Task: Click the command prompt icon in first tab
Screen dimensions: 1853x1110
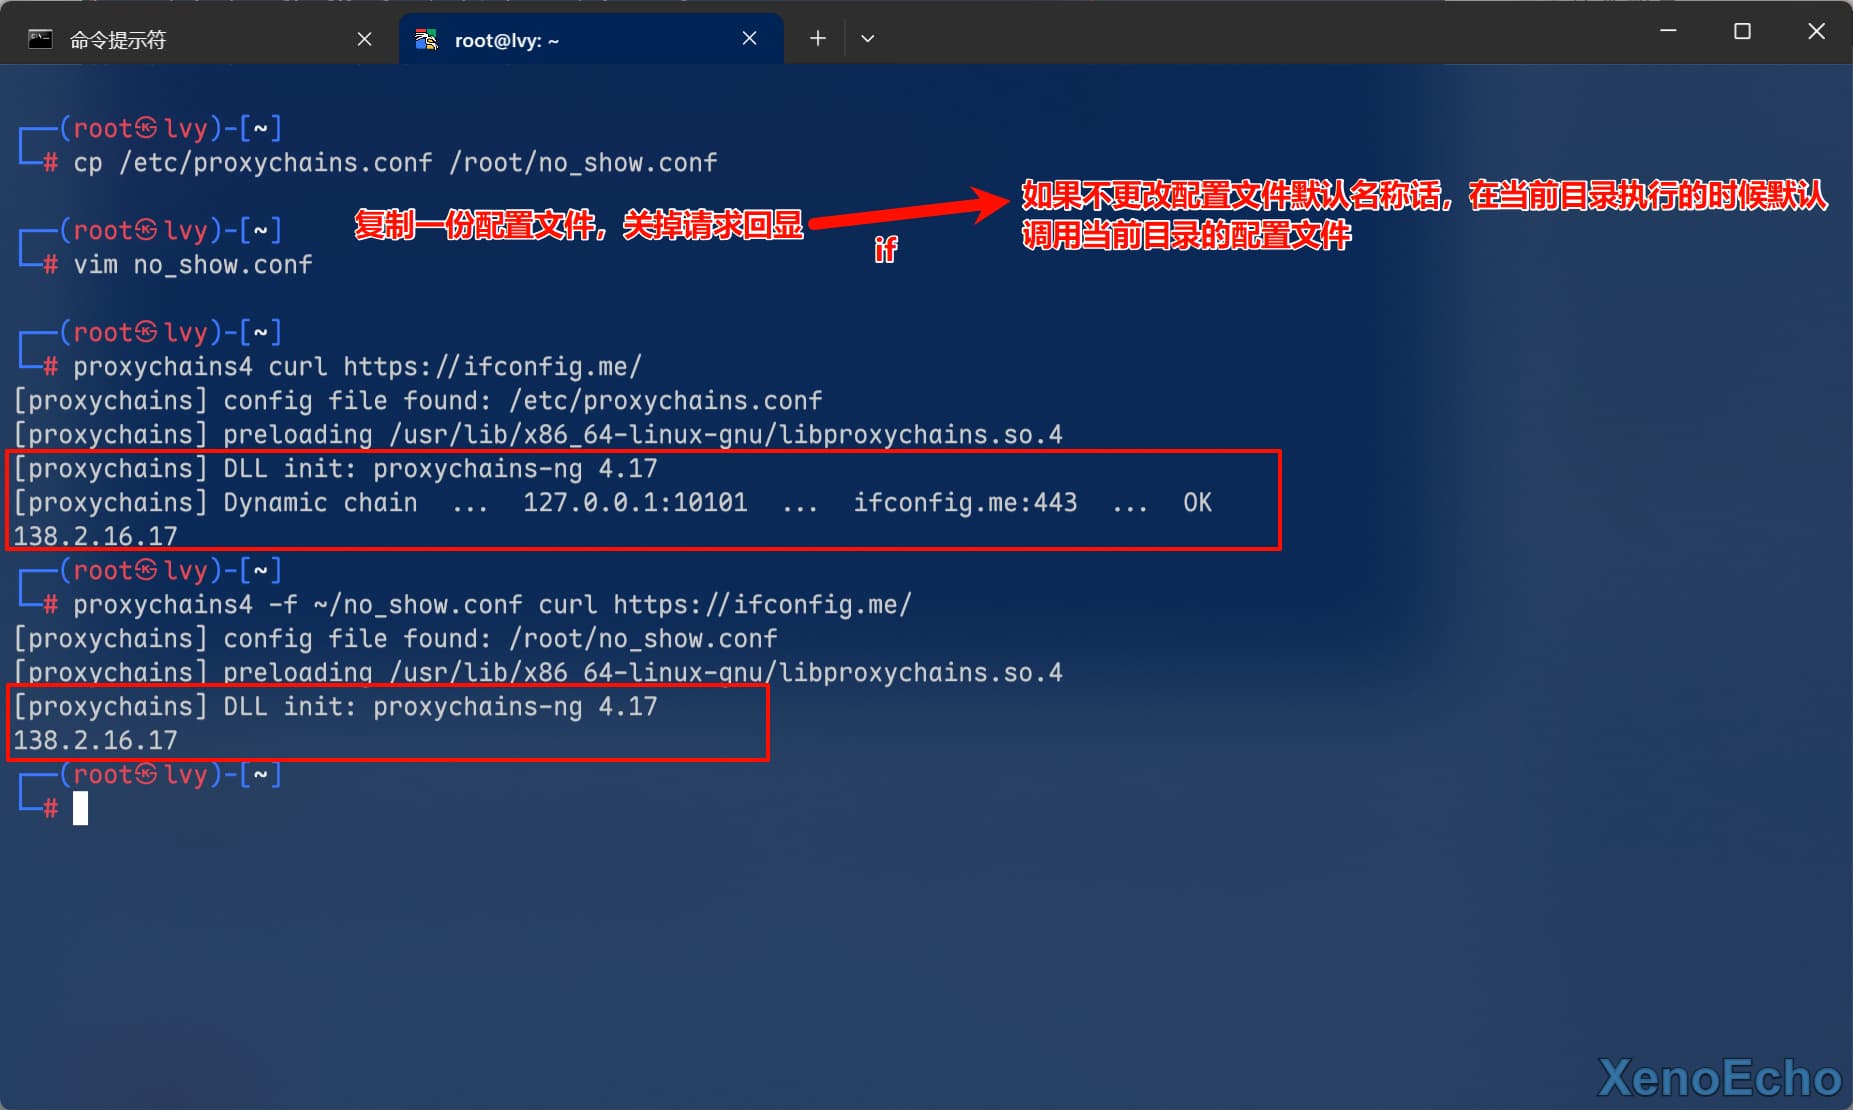Action: pyautogui.click(x=40, y=40)
